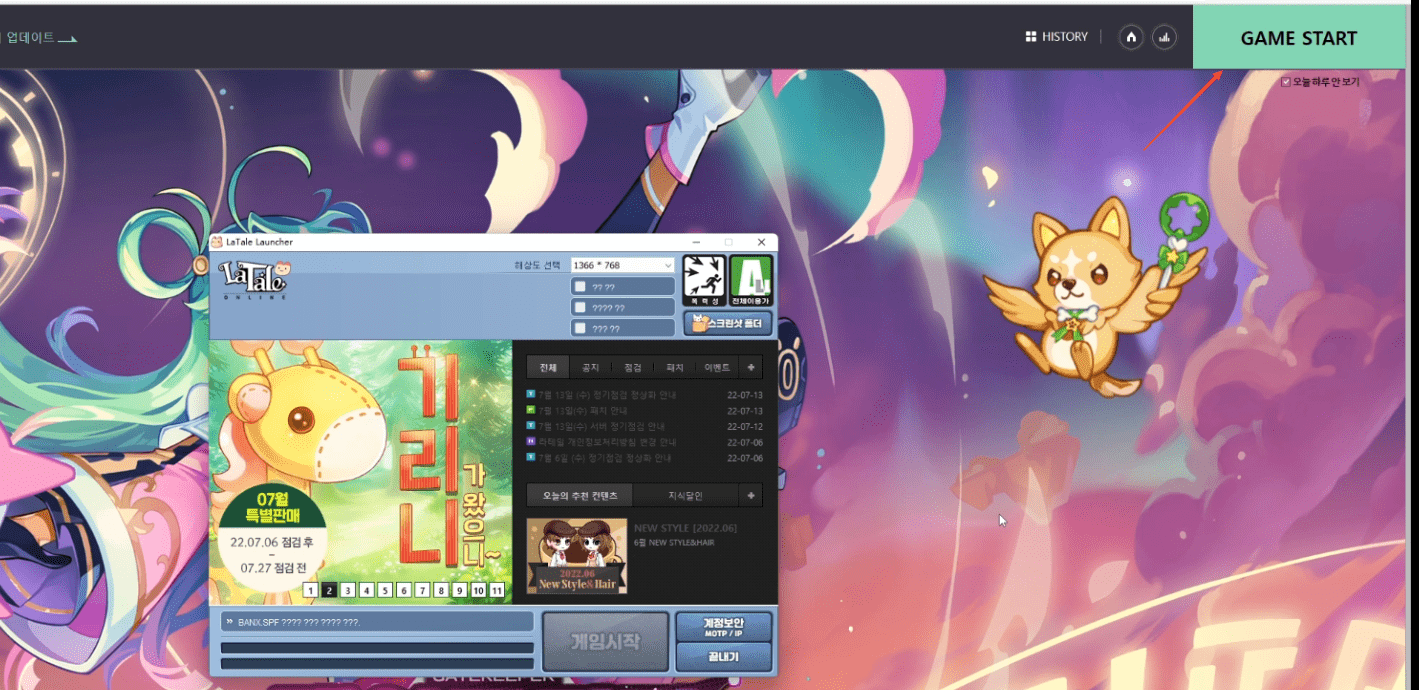Screen dimensions: 1419x690
Task: Switch to the 공지 news tab
Action: pos(590,367)
